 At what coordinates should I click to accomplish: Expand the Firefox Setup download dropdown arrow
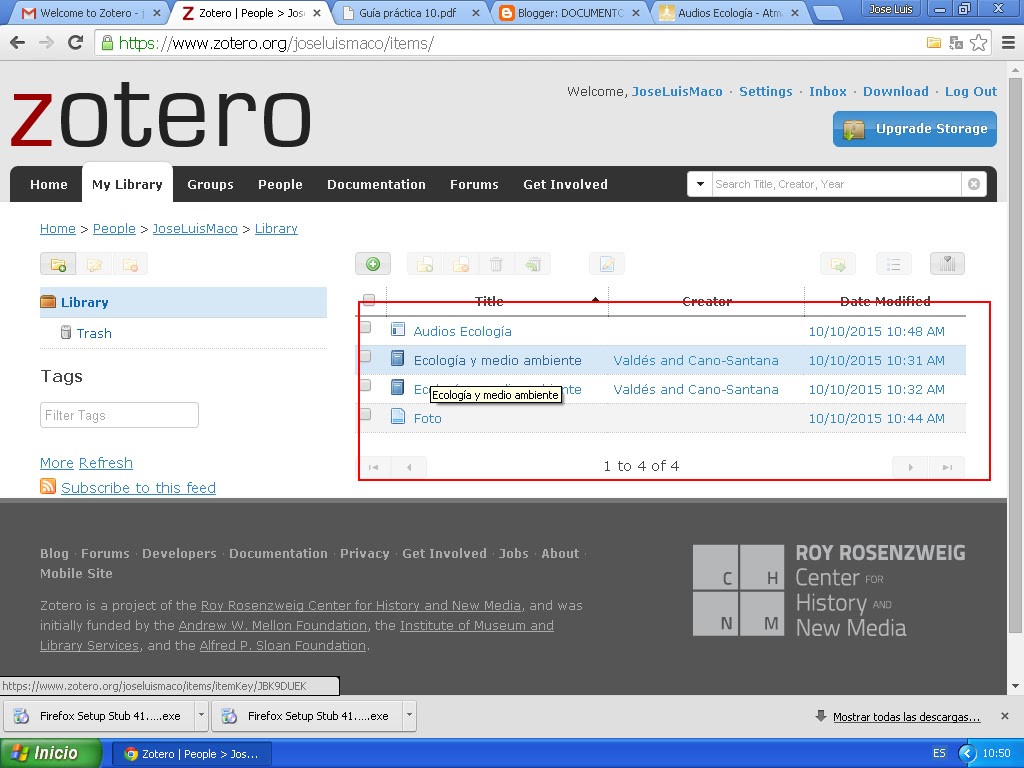point(202,715)
